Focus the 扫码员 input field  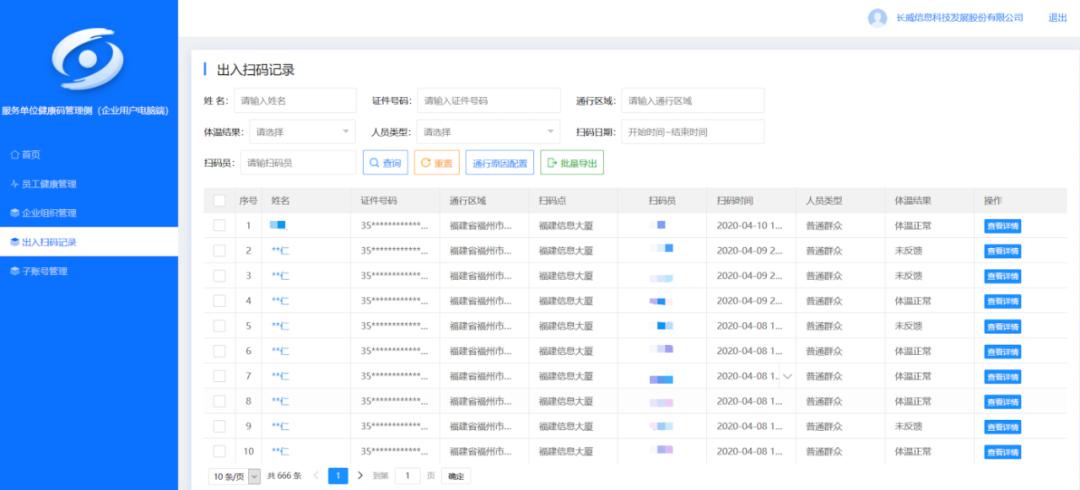click(298, 163)
